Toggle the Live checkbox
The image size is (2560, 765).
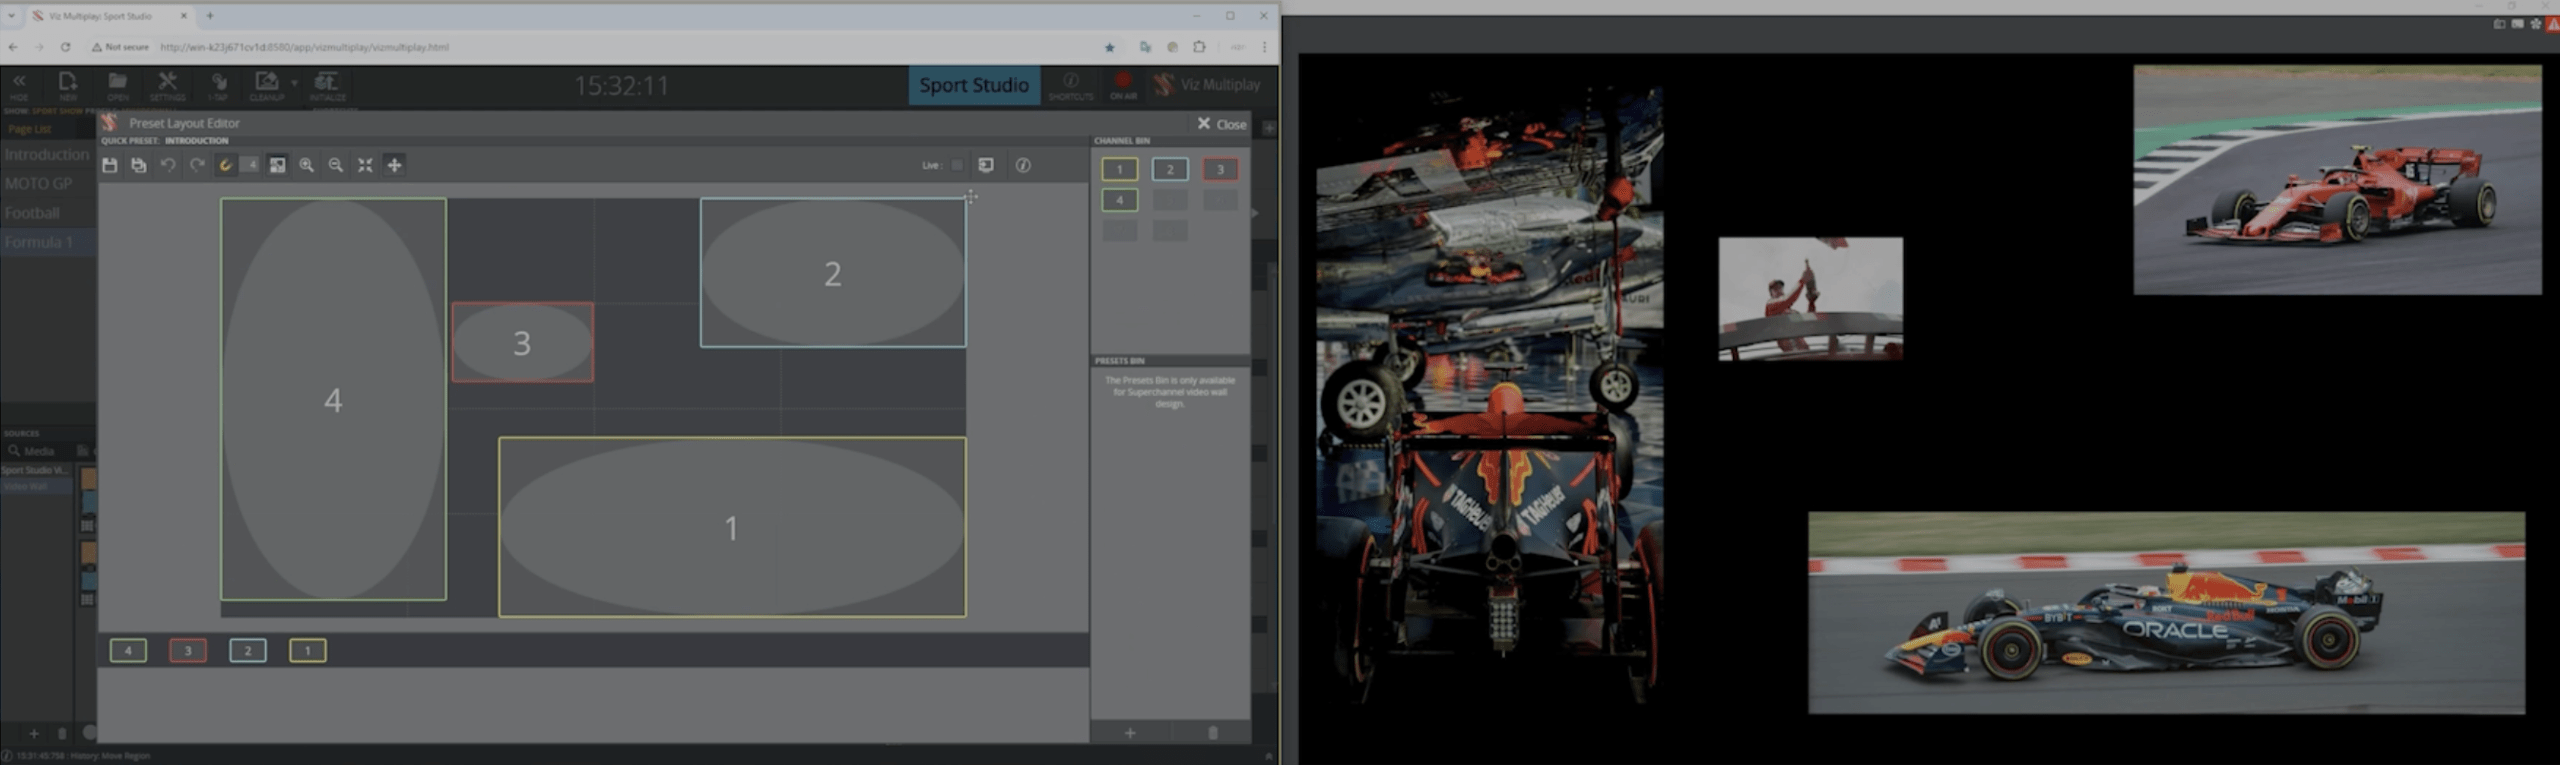point(957,166)
